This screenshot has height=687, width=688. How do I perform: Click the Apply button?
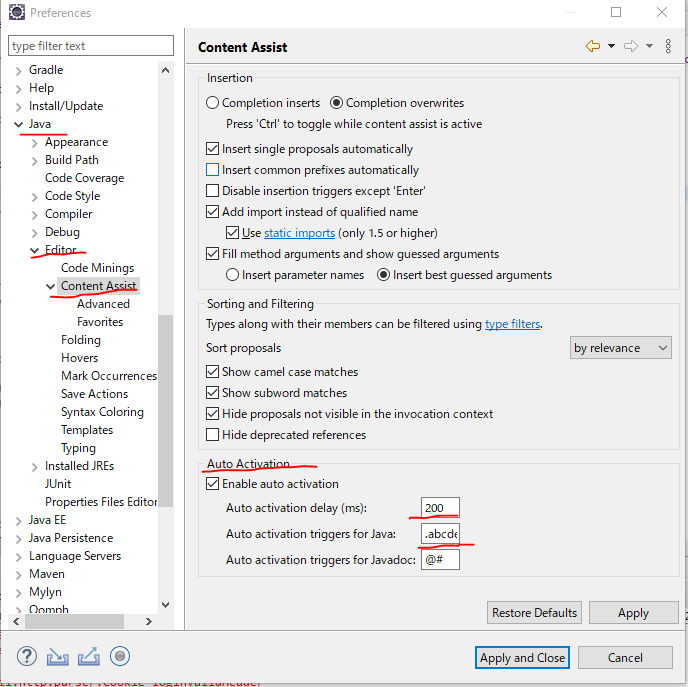tap(633, 612)
